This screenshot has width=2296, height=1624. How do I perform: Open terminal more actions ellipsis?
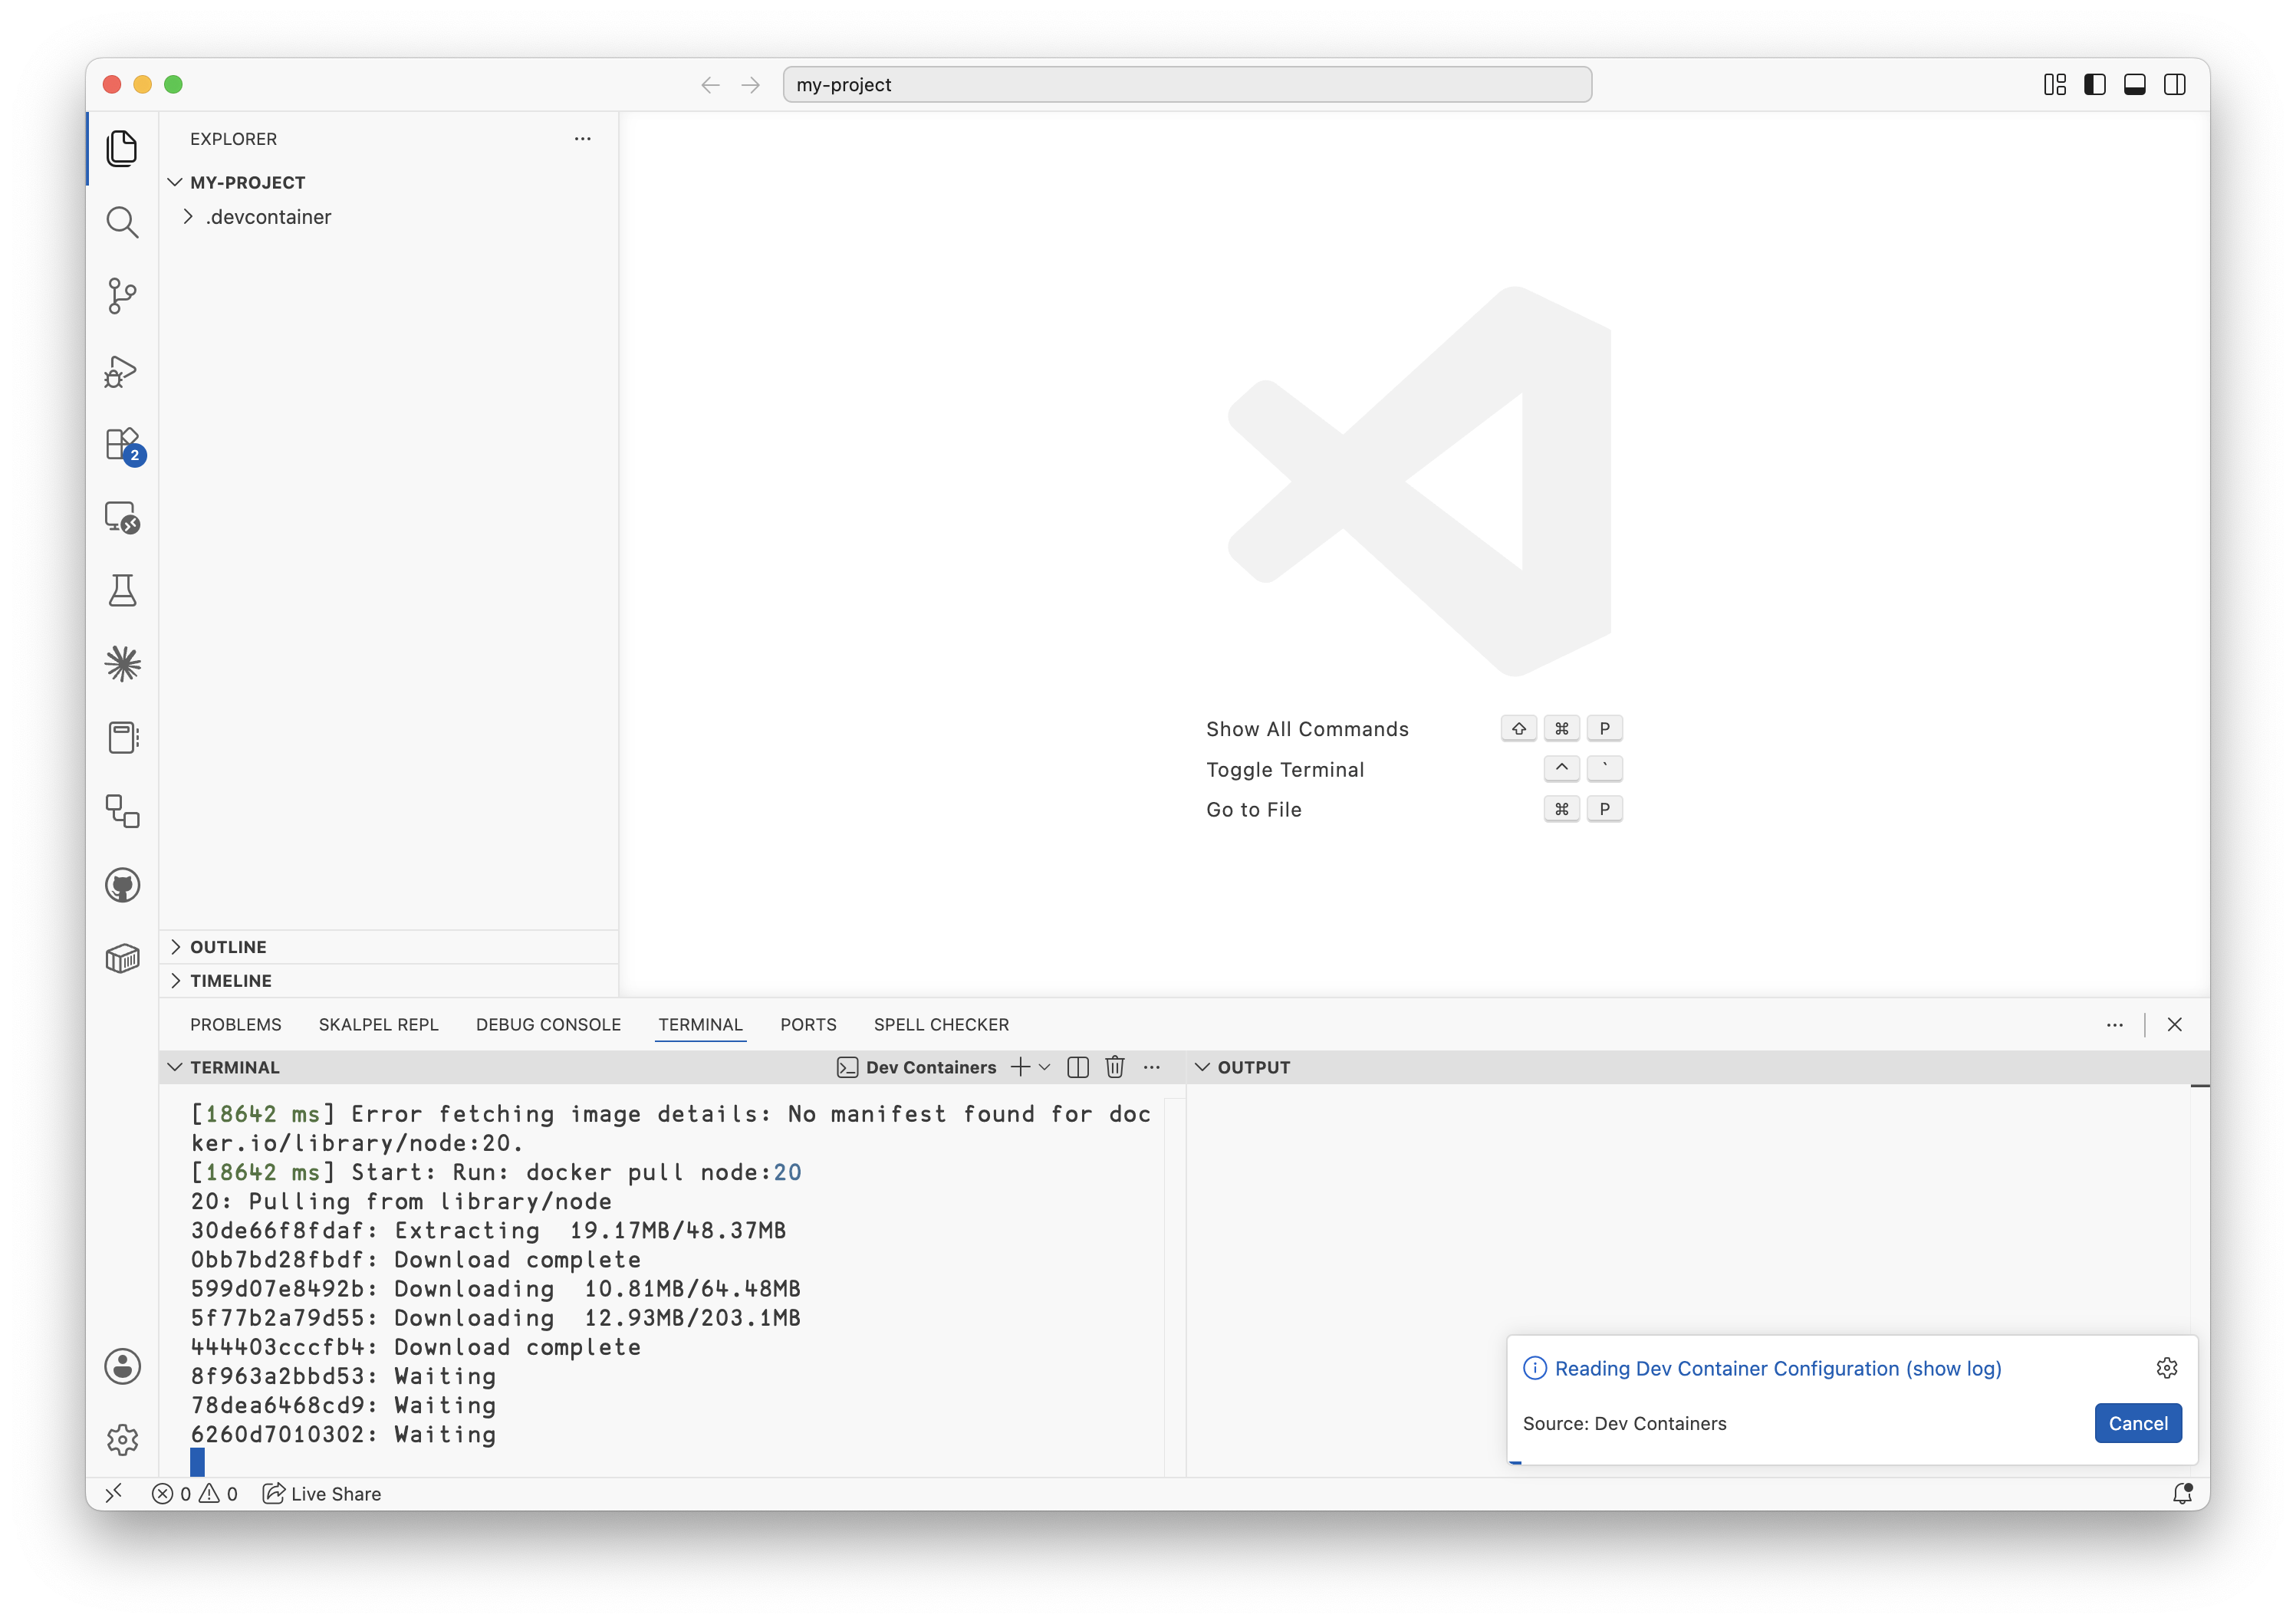coord(1152,1067)
